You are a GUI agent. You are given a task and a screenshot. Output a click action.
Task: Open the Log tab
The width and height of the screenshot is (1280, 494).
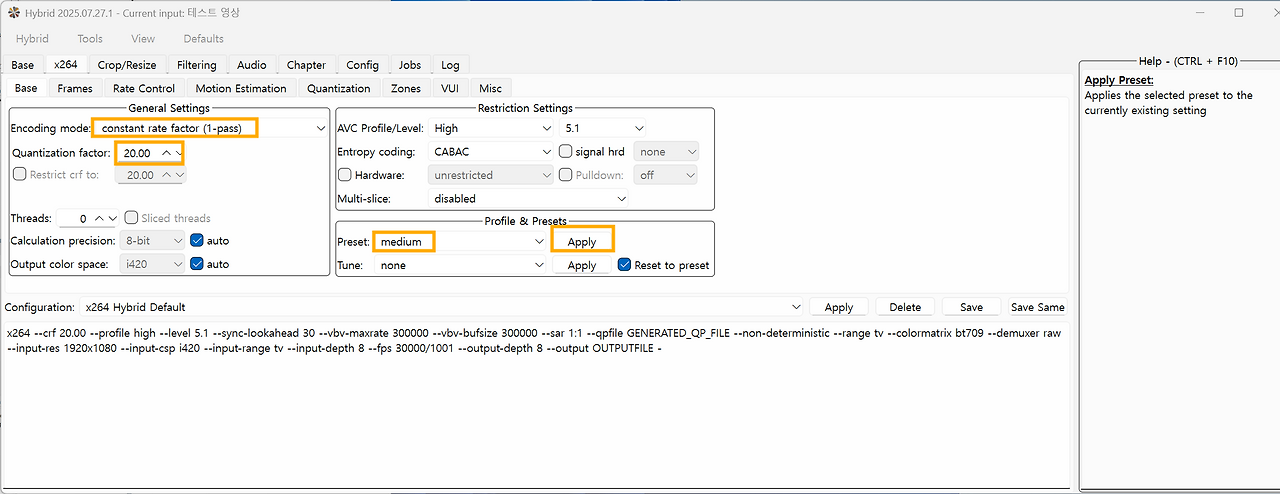pyautogui.click(x=450, y=65)
